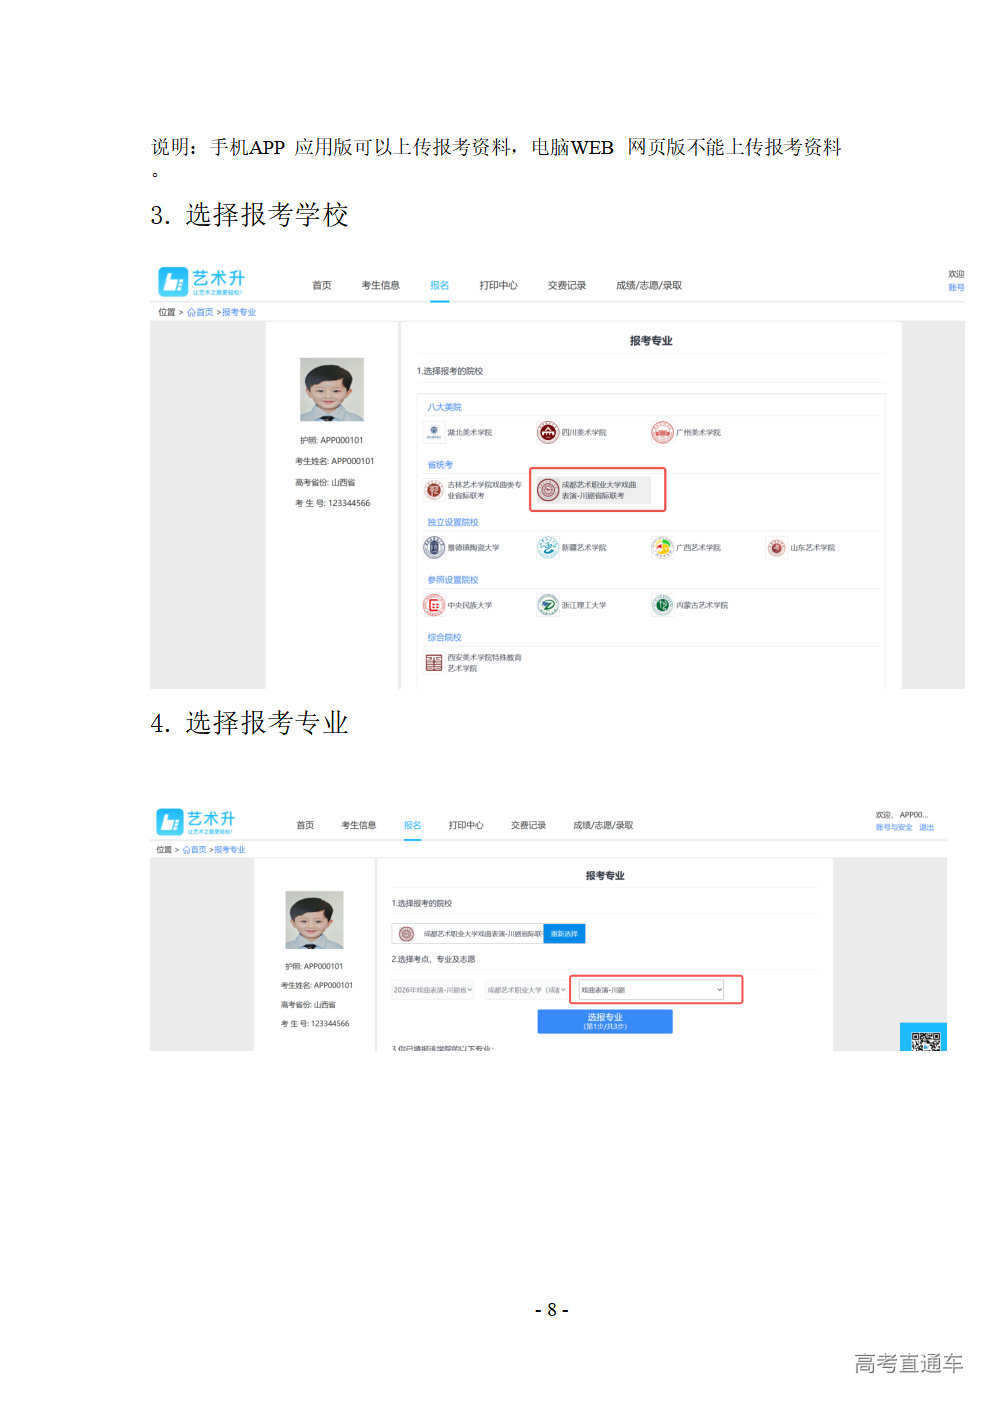The width and height of the screenshot is (992, 1403).
Task: Click the 广西艺术学院 school icon
Action: point(662,547)
